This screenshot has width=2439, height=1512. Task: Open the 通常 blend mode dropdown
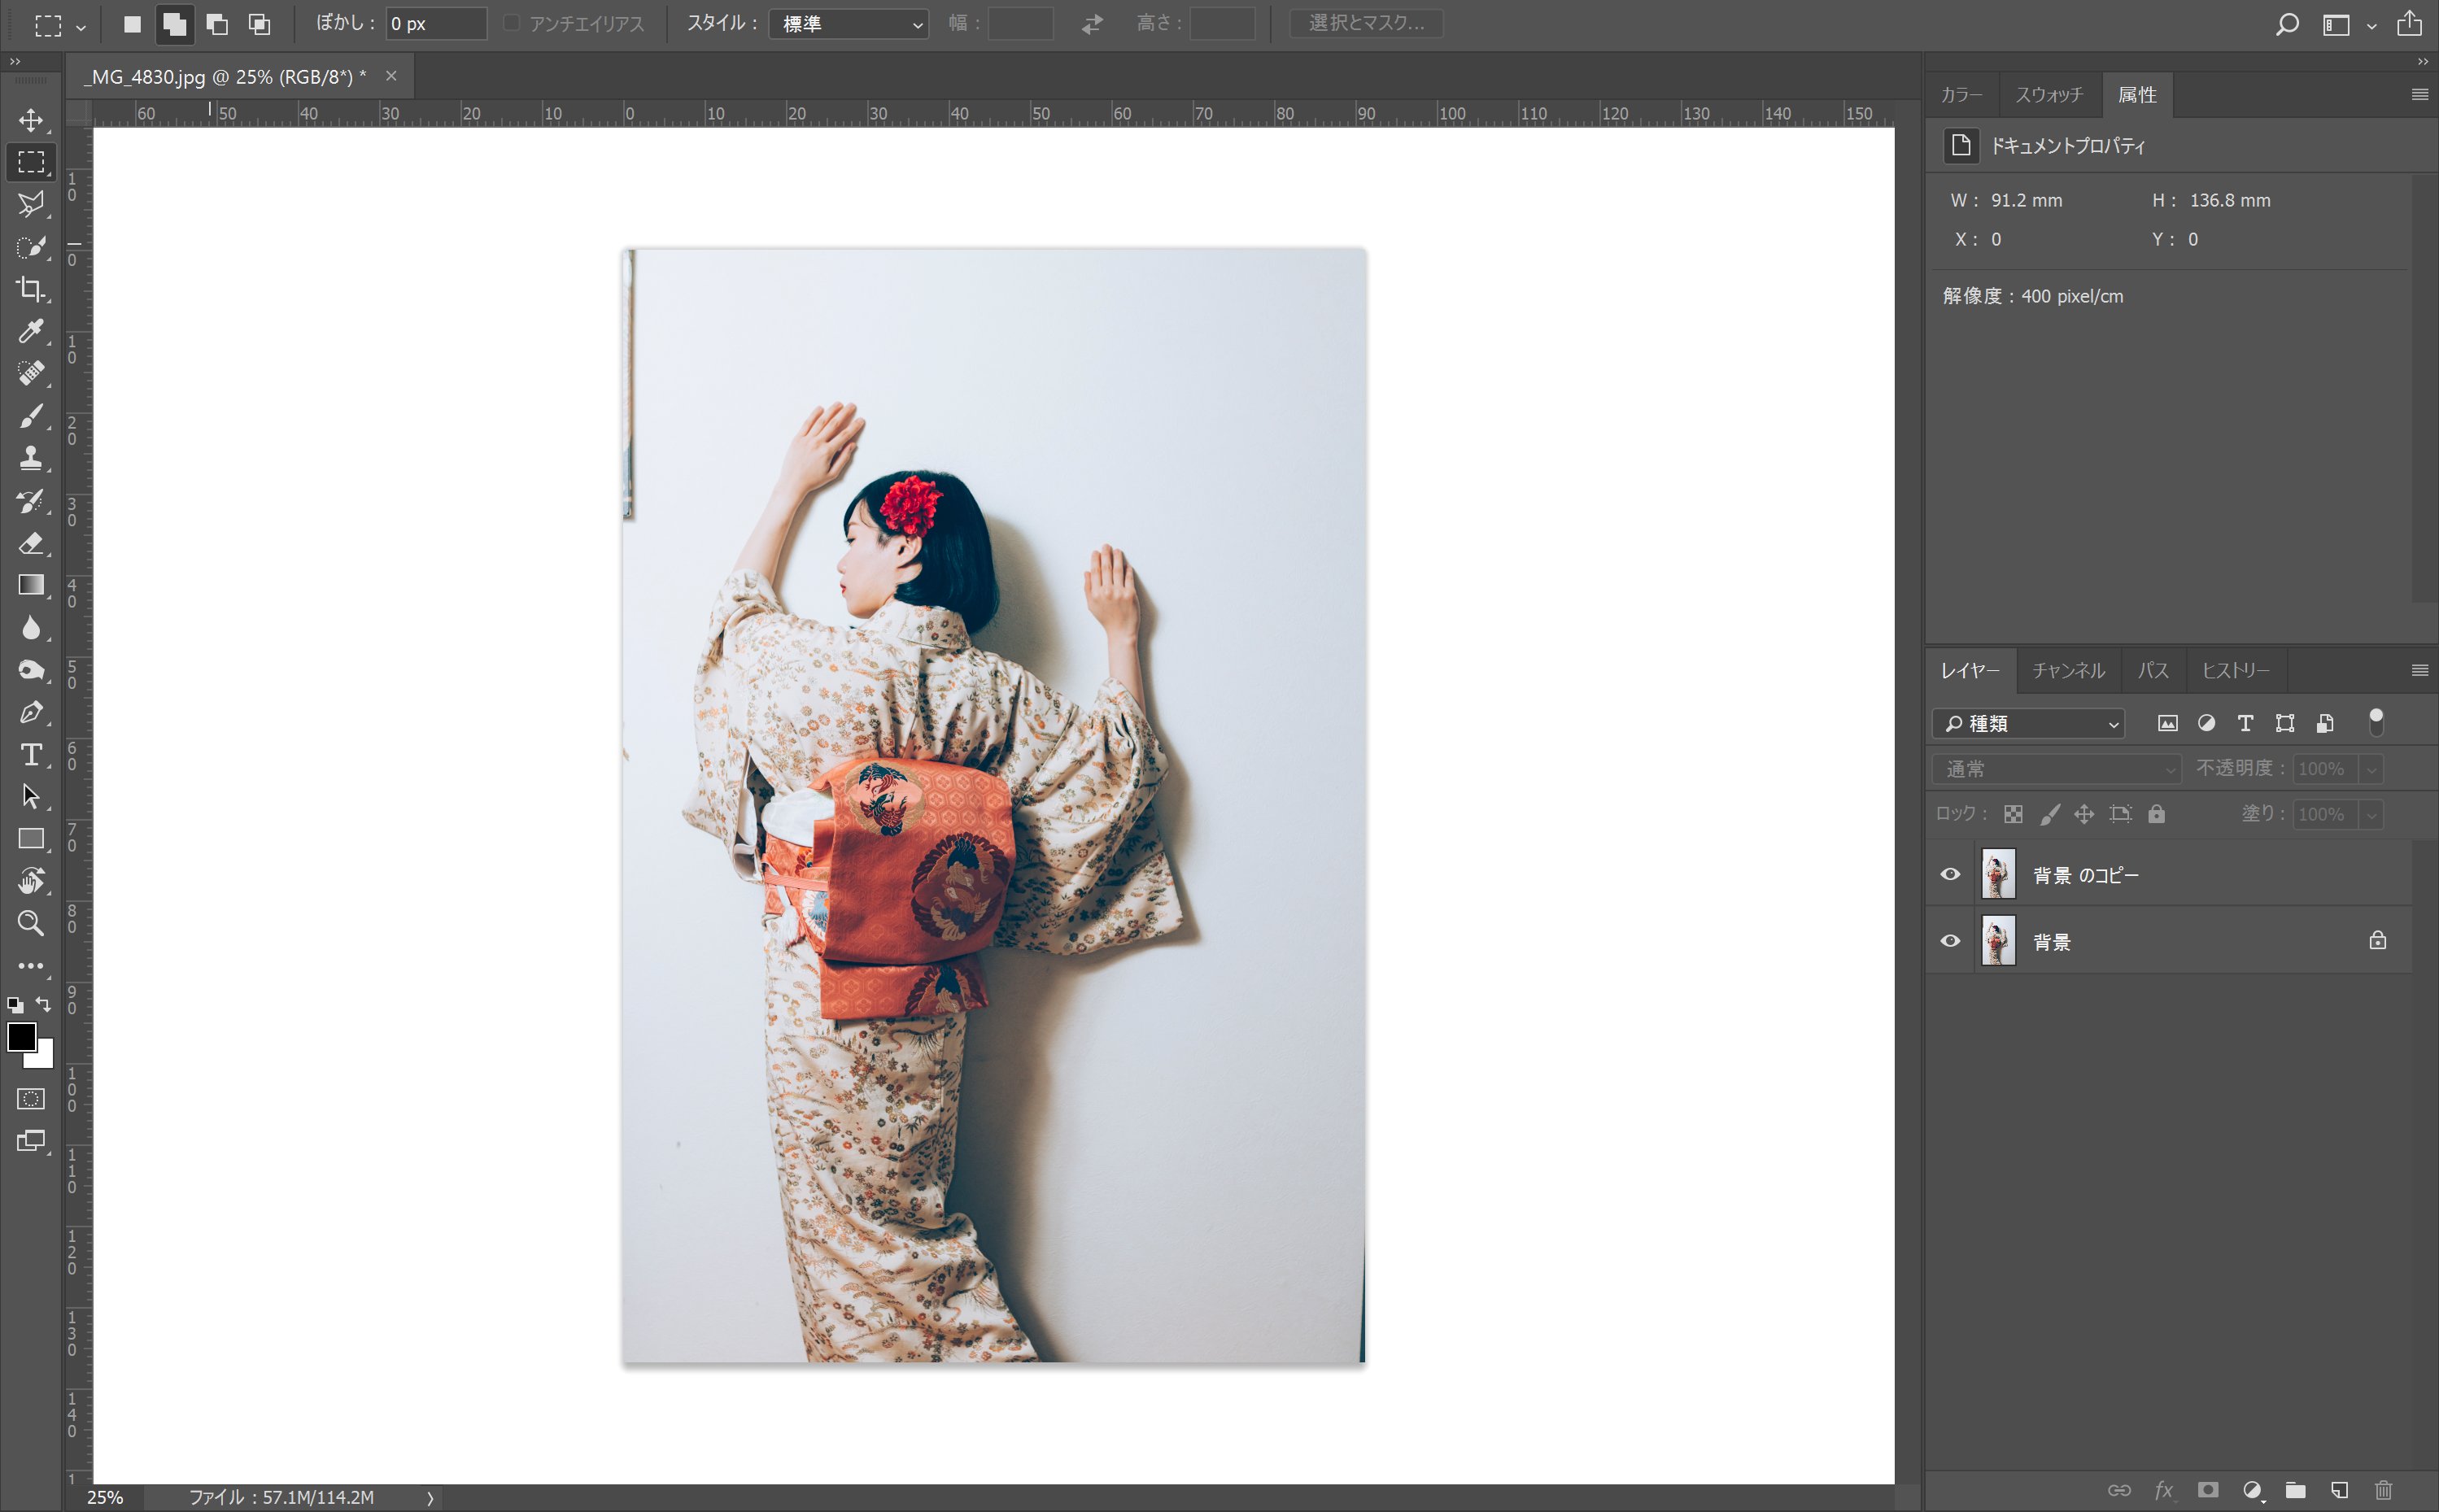(x=2057, y=769)
